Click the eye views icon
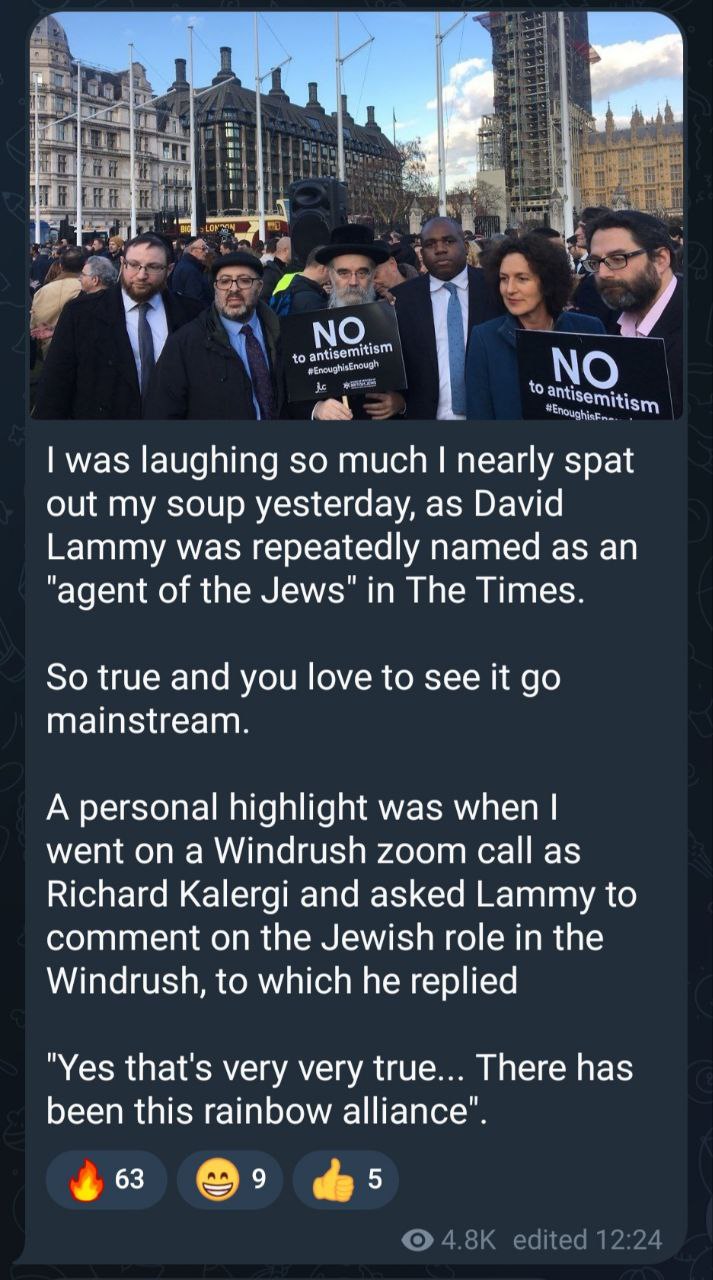Viewport: 713px width, 1280px height. click(416, 1240)
